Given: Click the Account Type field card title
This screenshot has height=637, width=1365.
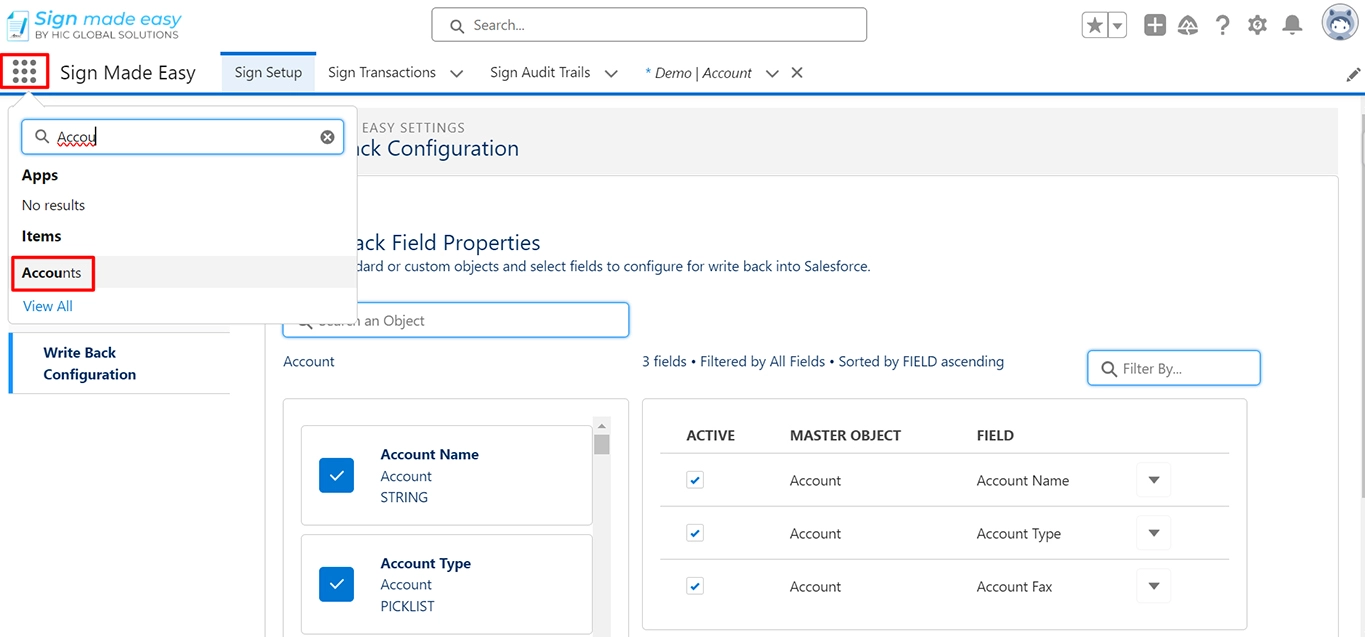Looking at the screenshot, I should [x=425, y=563].
